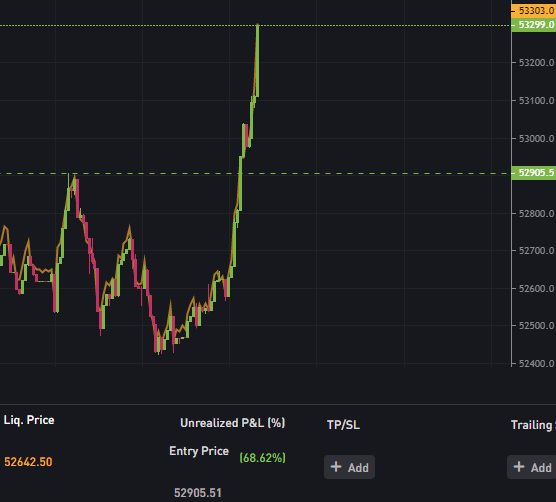Click the entry price value 52905.51
This screenshot has width=556, height=502.
(198, 493)
